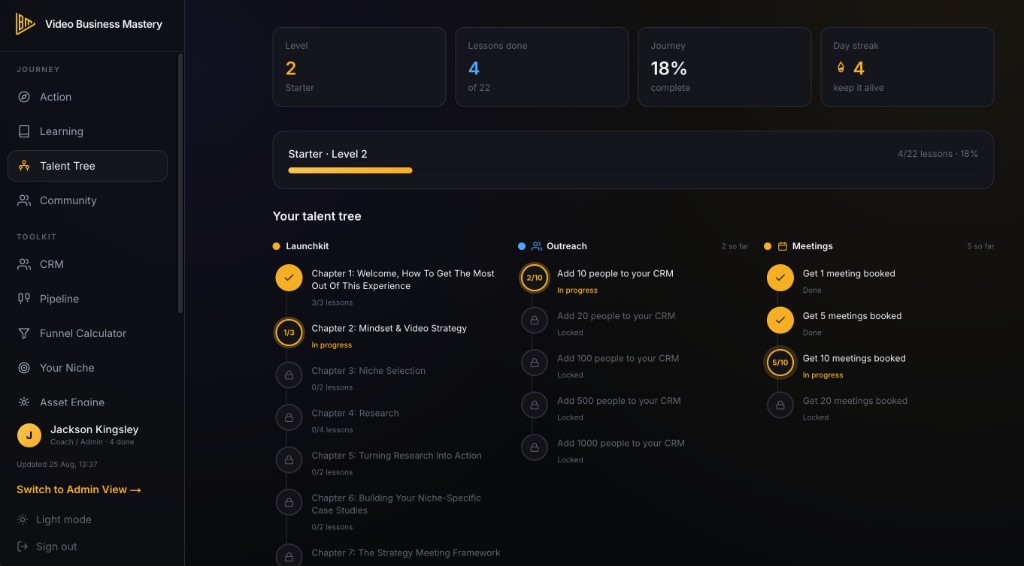The height and width of the screenshot is (566, 1024).
Task: Click the 'Updated 25 Aug, 13:37' text
Action: click(57, 464)
